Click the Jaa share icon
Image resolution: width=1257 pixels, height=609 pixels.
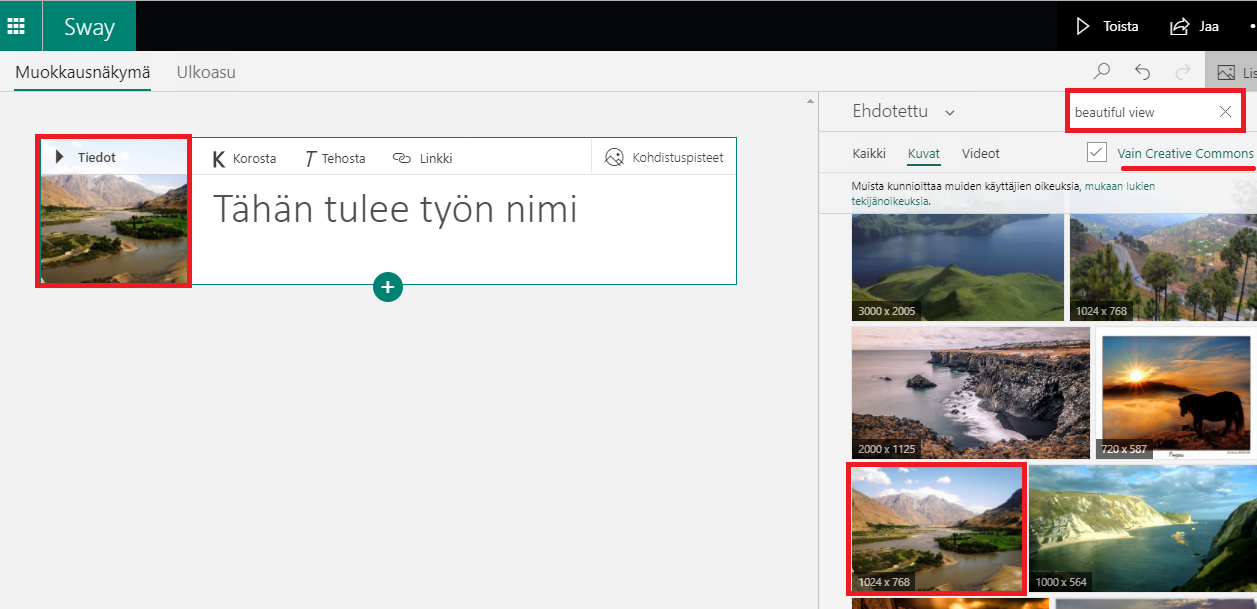1180,27
